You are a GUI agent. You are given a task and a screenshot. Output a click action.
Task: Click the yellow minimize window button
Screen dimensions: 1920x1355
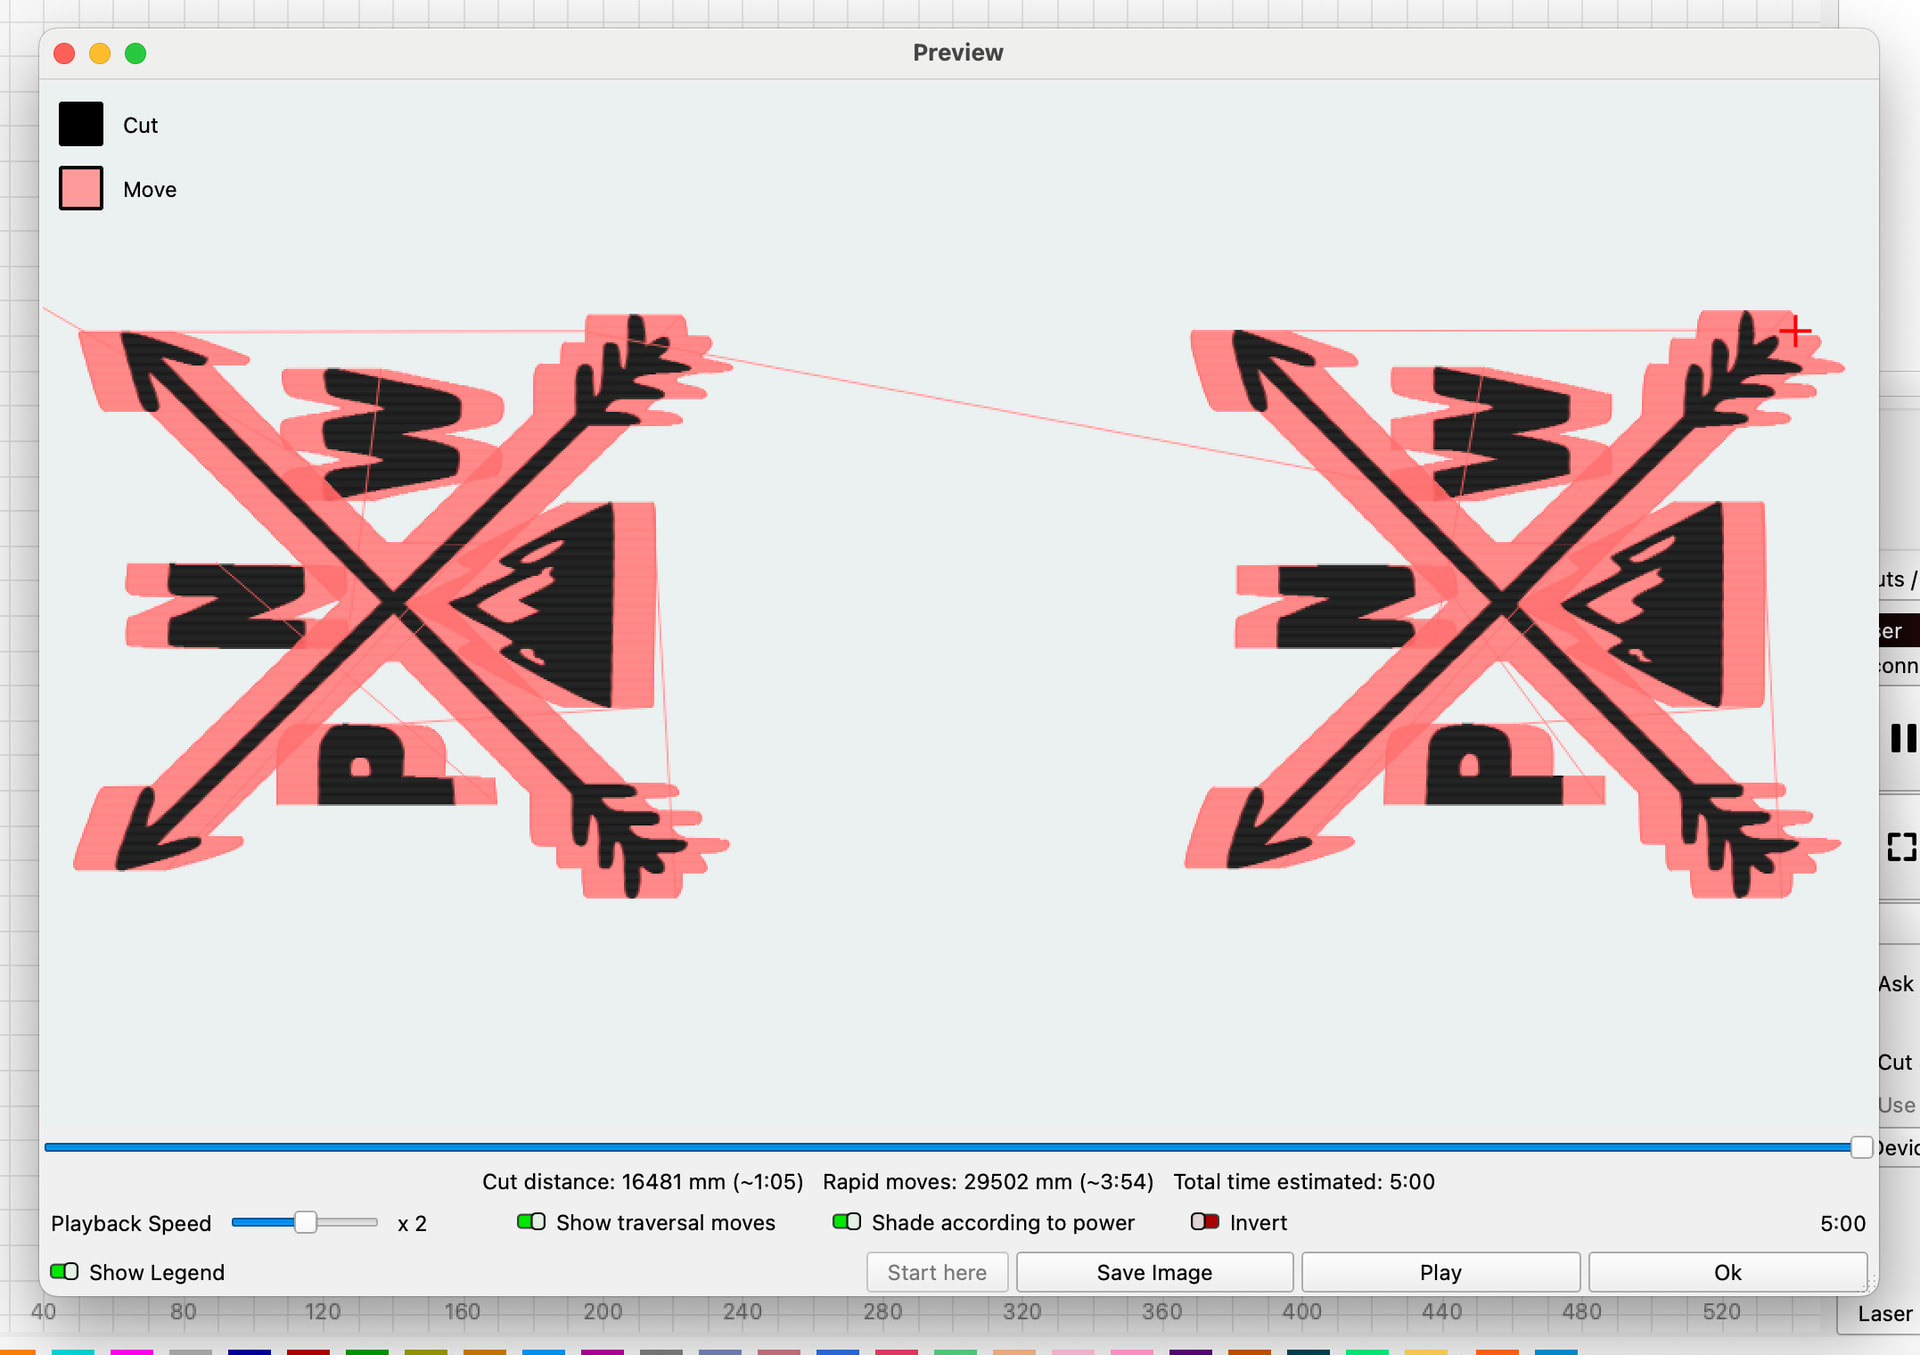pos(100,54)
